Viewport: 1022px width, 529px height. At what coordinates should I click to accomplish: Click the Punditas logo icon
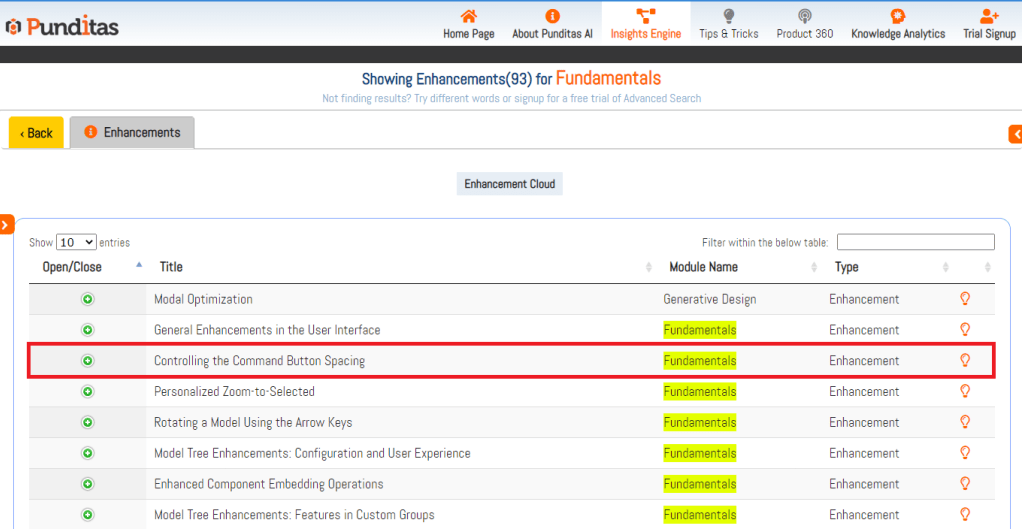(14, 27)
